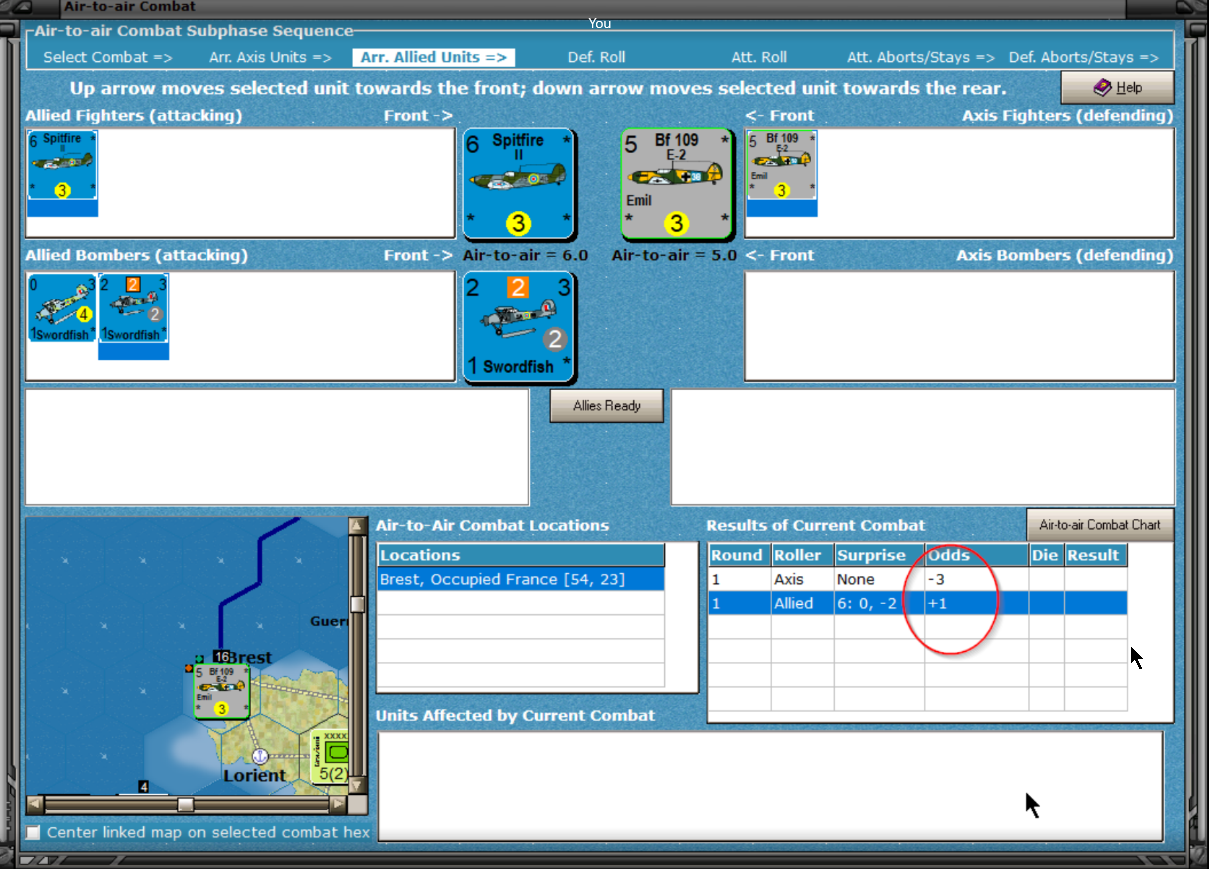Select the small Spitfire II fighter counter
The height and width of the screenshot is (869, 1209).
(x=62, y=165)
